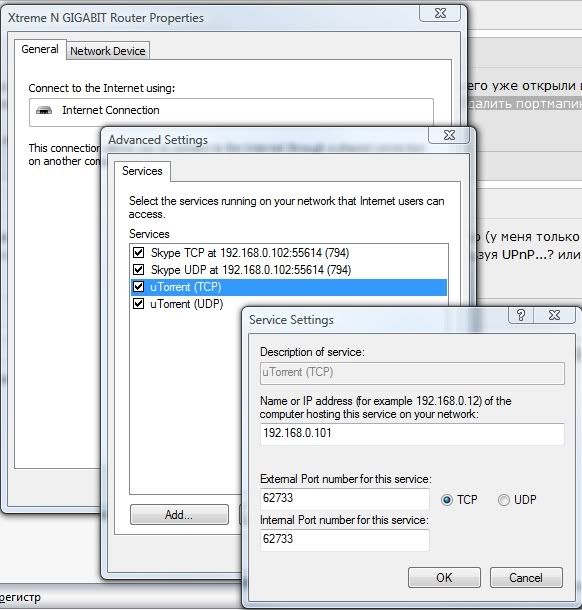Select the Services tab in Advanced Settings
Image resolution: width=582 pixels, height=610 pixels.
coord(142,171)
